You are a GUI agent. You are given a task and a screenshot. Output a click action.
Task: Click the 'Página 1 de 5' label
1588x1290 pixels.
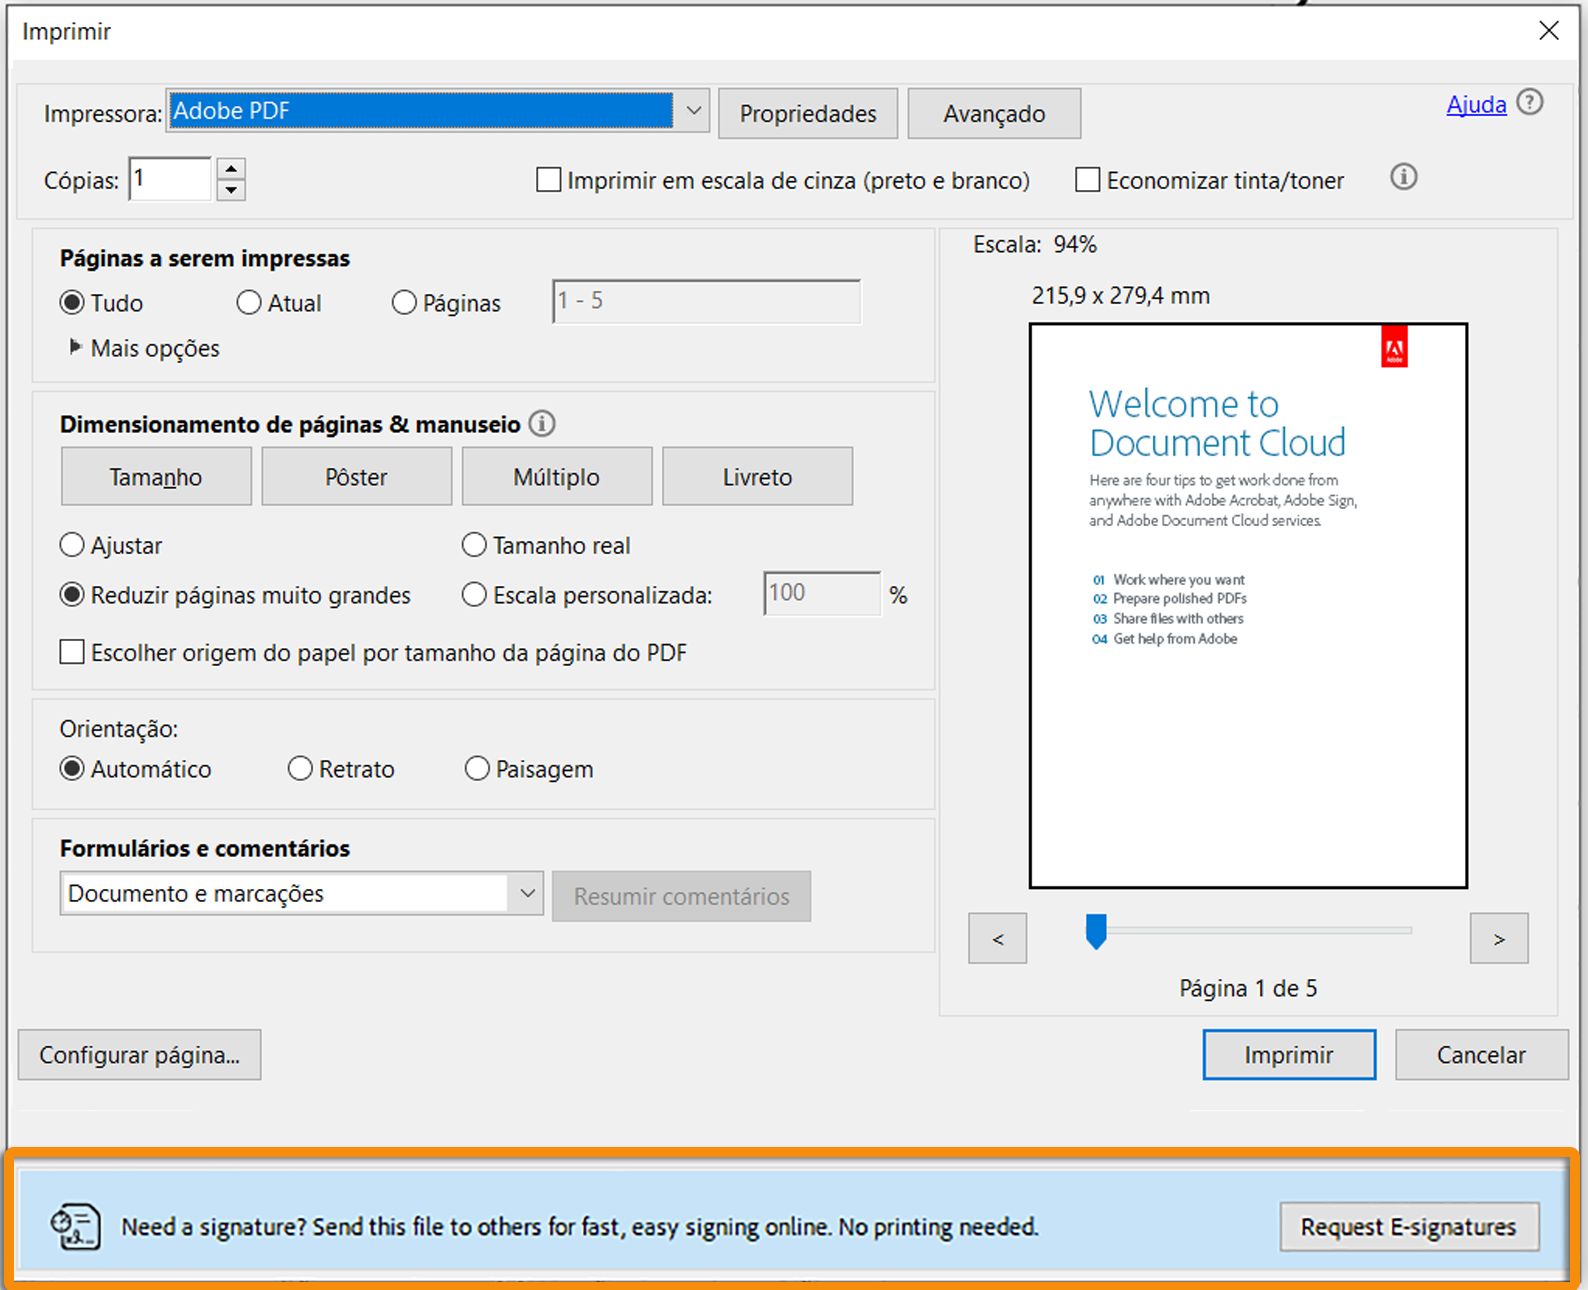click(1248, 989)
